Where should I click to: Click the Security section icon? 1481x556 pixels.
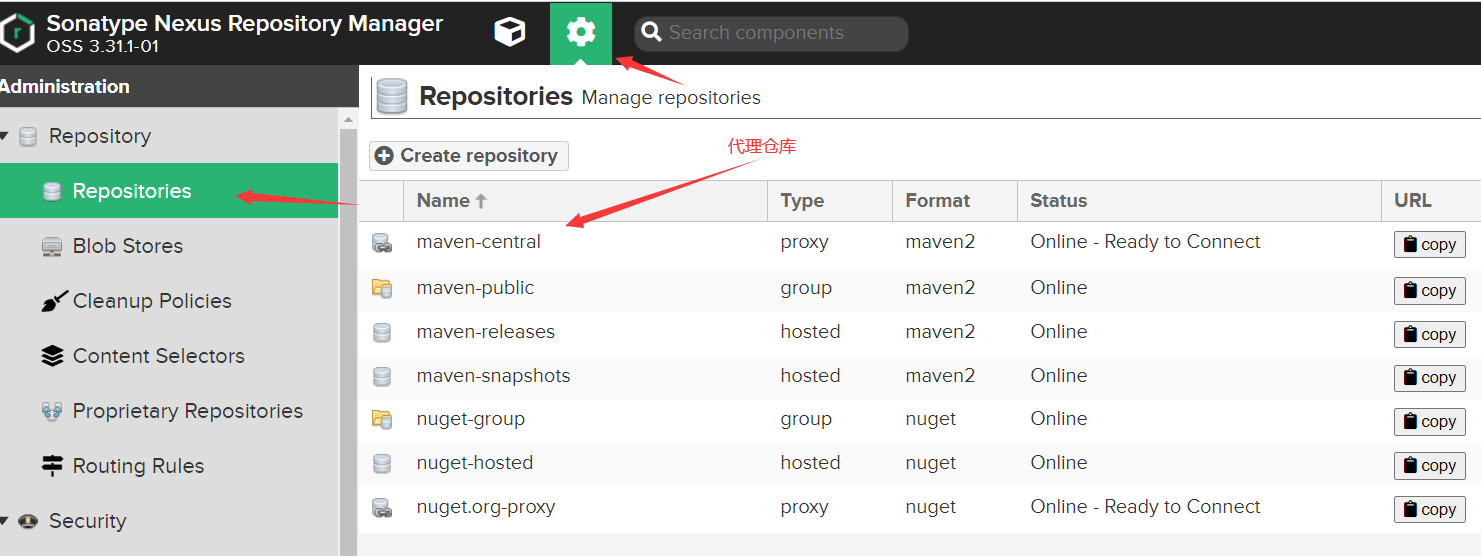click(28, 522)
